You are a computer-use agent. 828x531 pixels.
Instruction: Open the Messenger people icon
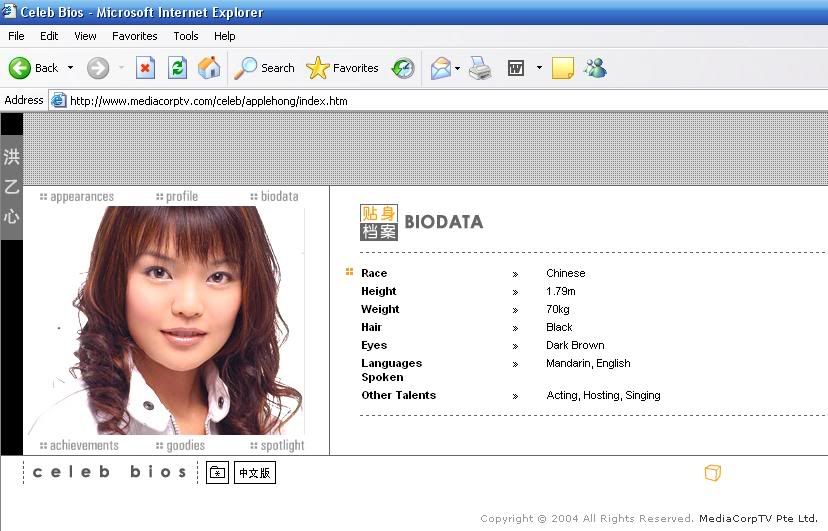point(595,68)
